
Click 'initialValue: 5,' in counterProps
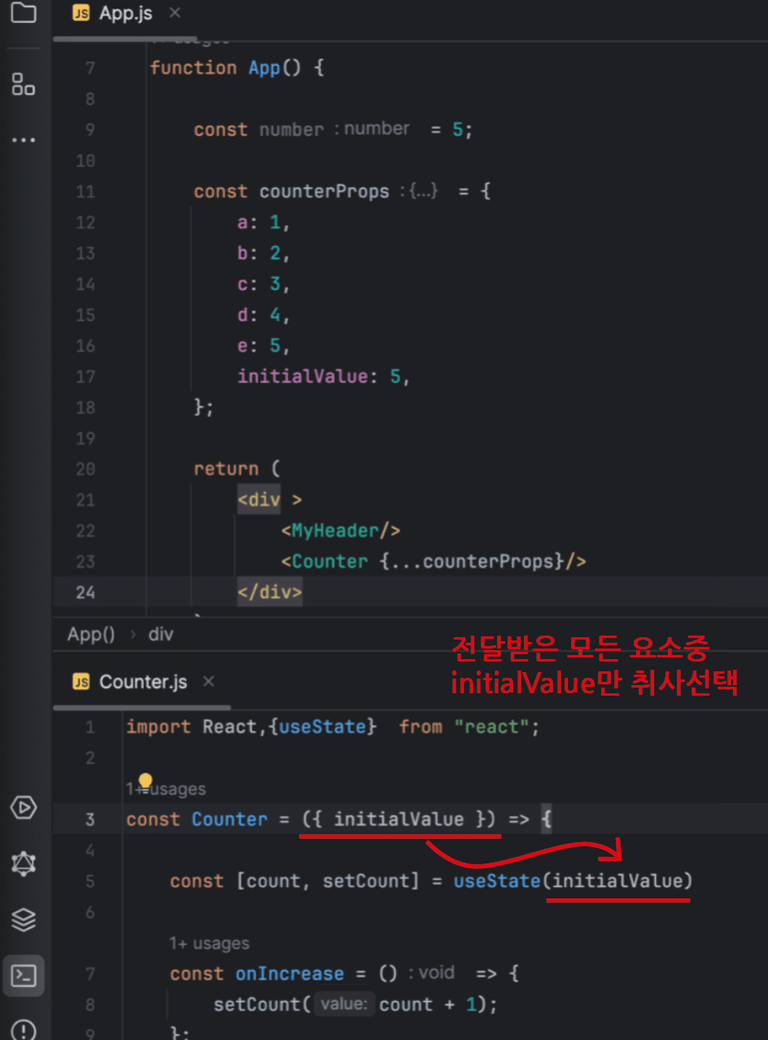pyautogui.click(x=324, y=377)
